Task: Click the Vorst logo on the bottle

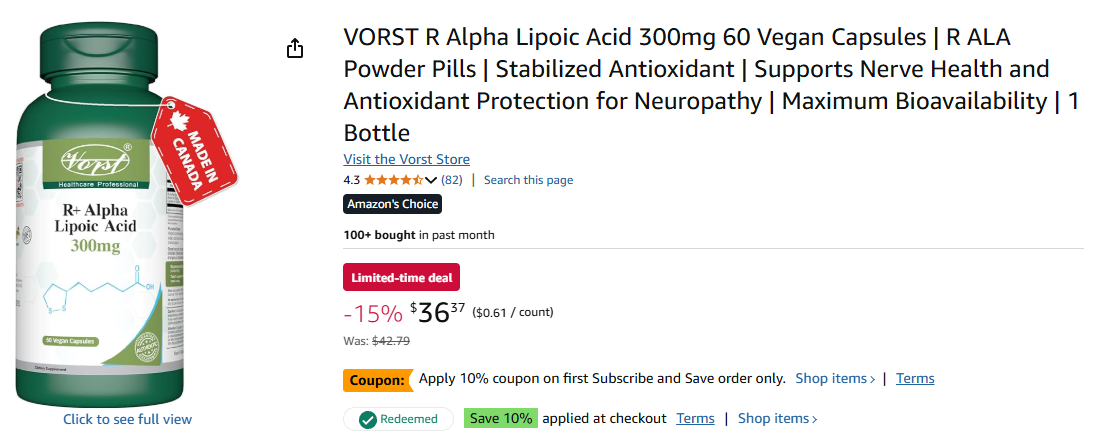Action: [x=94, y=161]
